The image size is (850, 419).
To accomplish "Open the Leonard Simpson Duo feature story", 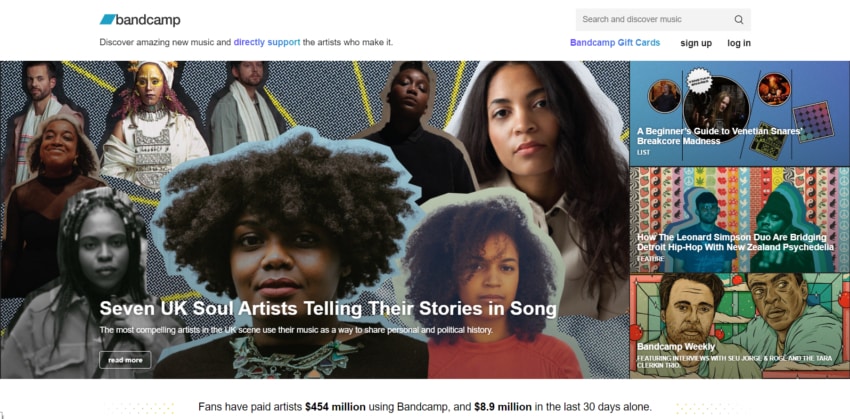I will pos(735,242).
